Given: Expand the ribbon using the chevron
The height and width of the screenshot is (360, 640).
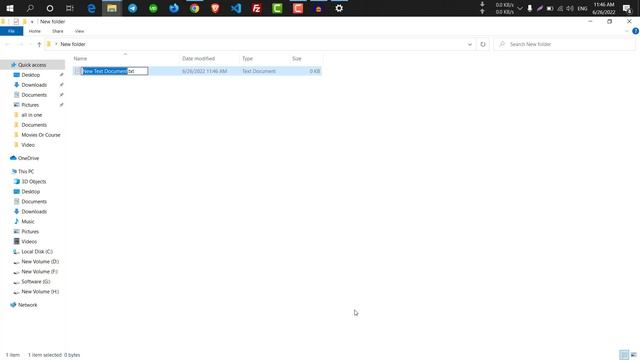Looking at the screenshot, I should [x=627, y=31].
